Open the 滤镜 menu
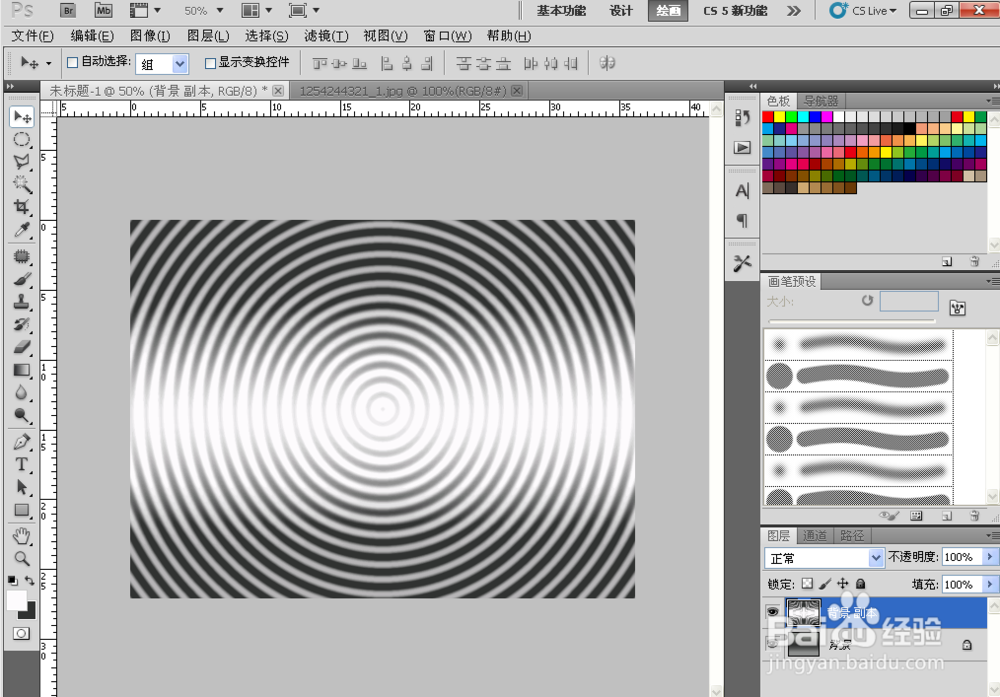This screenshot has height=697, width=1000. tap(325, 36)
